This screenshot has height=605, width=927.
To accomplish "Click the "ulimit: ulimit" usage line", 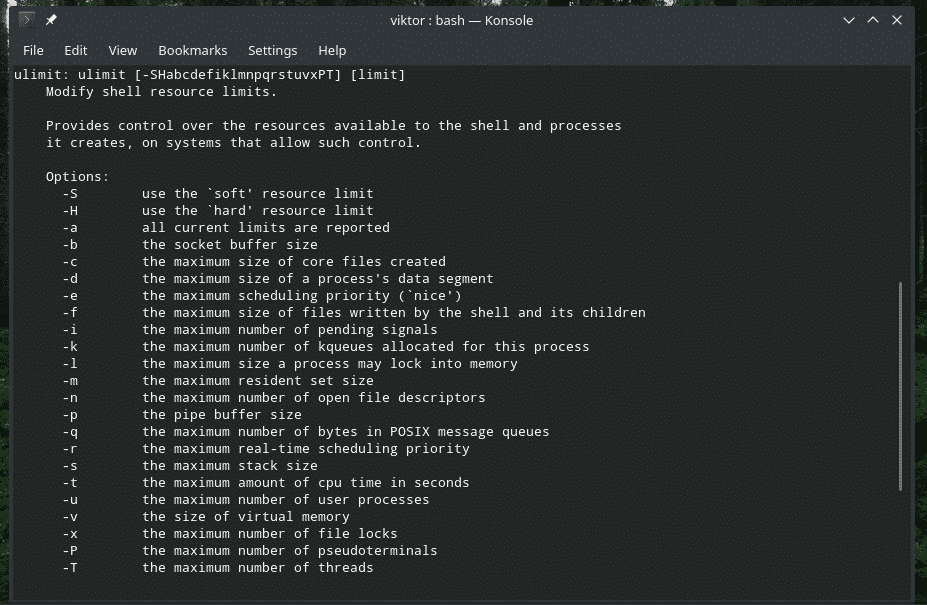I will click(209, 75).
